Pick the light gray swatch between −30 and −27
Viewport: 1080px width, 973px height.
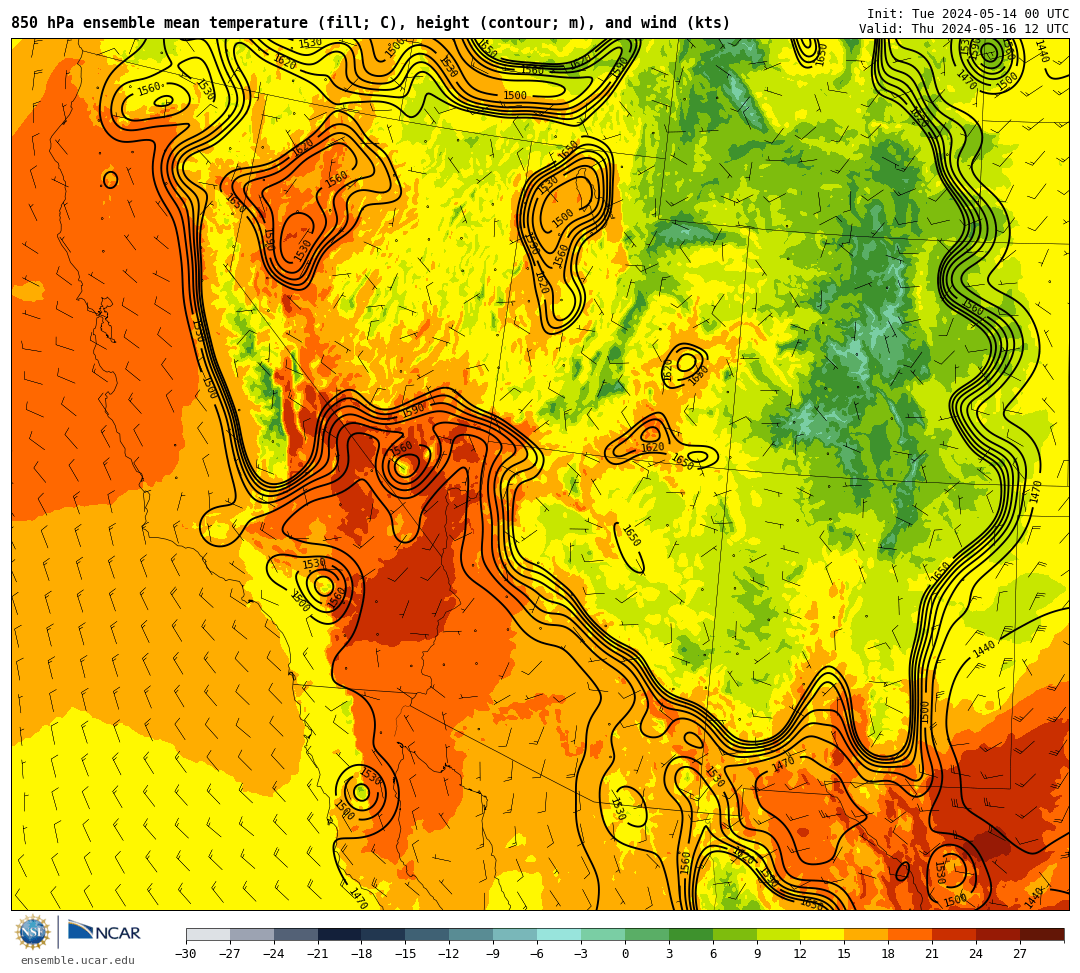[x=208, y=935]
